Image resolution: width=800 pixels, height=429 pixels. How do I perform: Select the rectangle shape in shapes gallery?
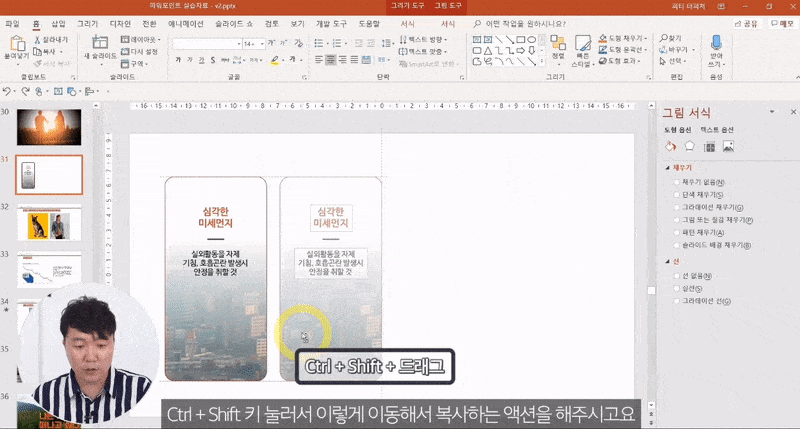521,39
